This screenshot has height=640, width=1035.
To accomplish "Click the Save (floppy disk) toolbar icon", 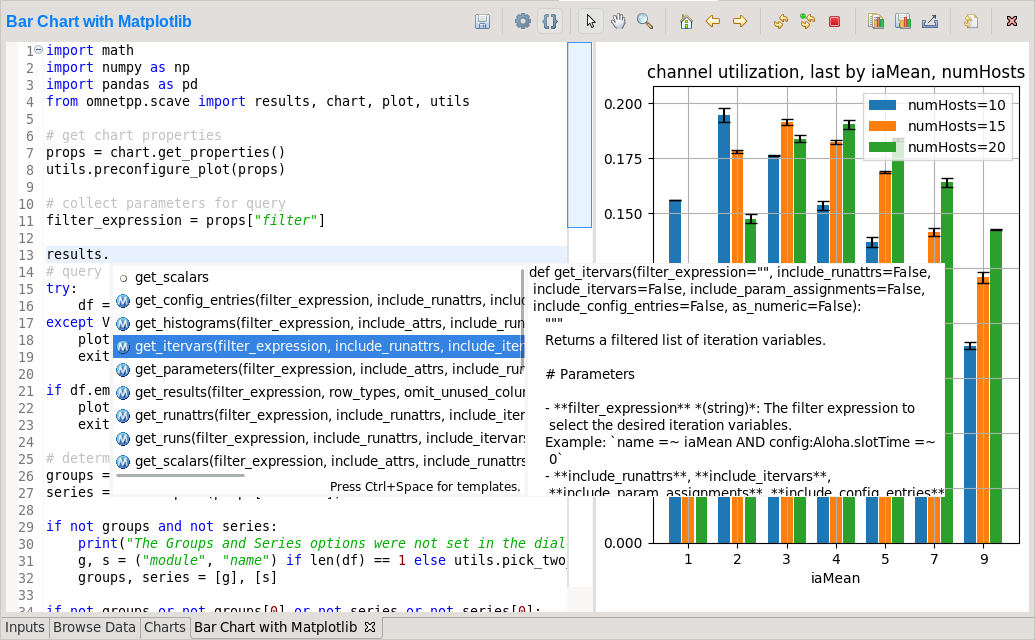I will pyautogui.click(x=483, y=22).
